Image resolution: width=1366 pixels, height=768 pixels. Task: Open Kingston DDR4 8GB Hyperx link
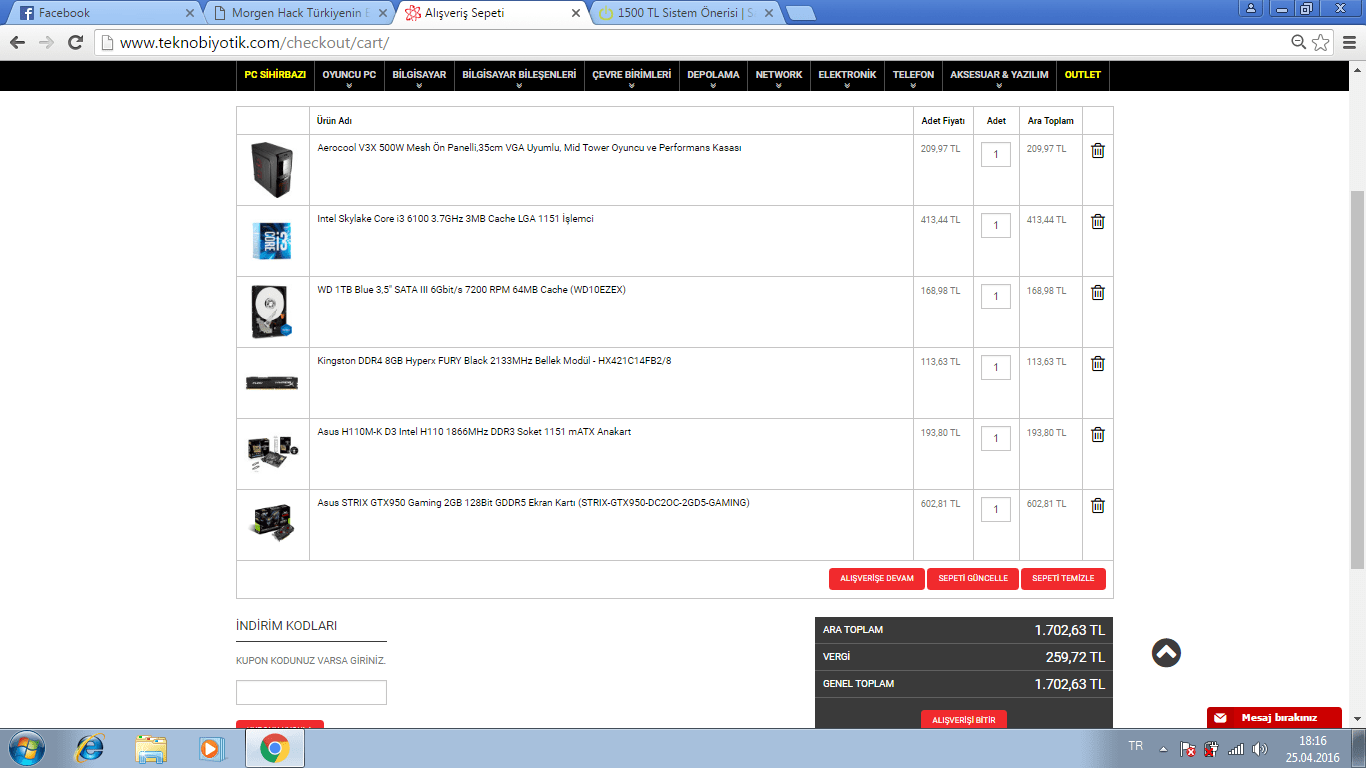[x=494, y=361]
